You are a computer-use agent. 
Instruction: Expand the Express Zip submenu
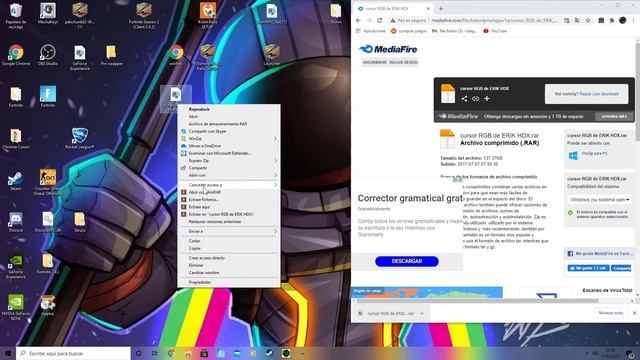click(x=229, y=160)
